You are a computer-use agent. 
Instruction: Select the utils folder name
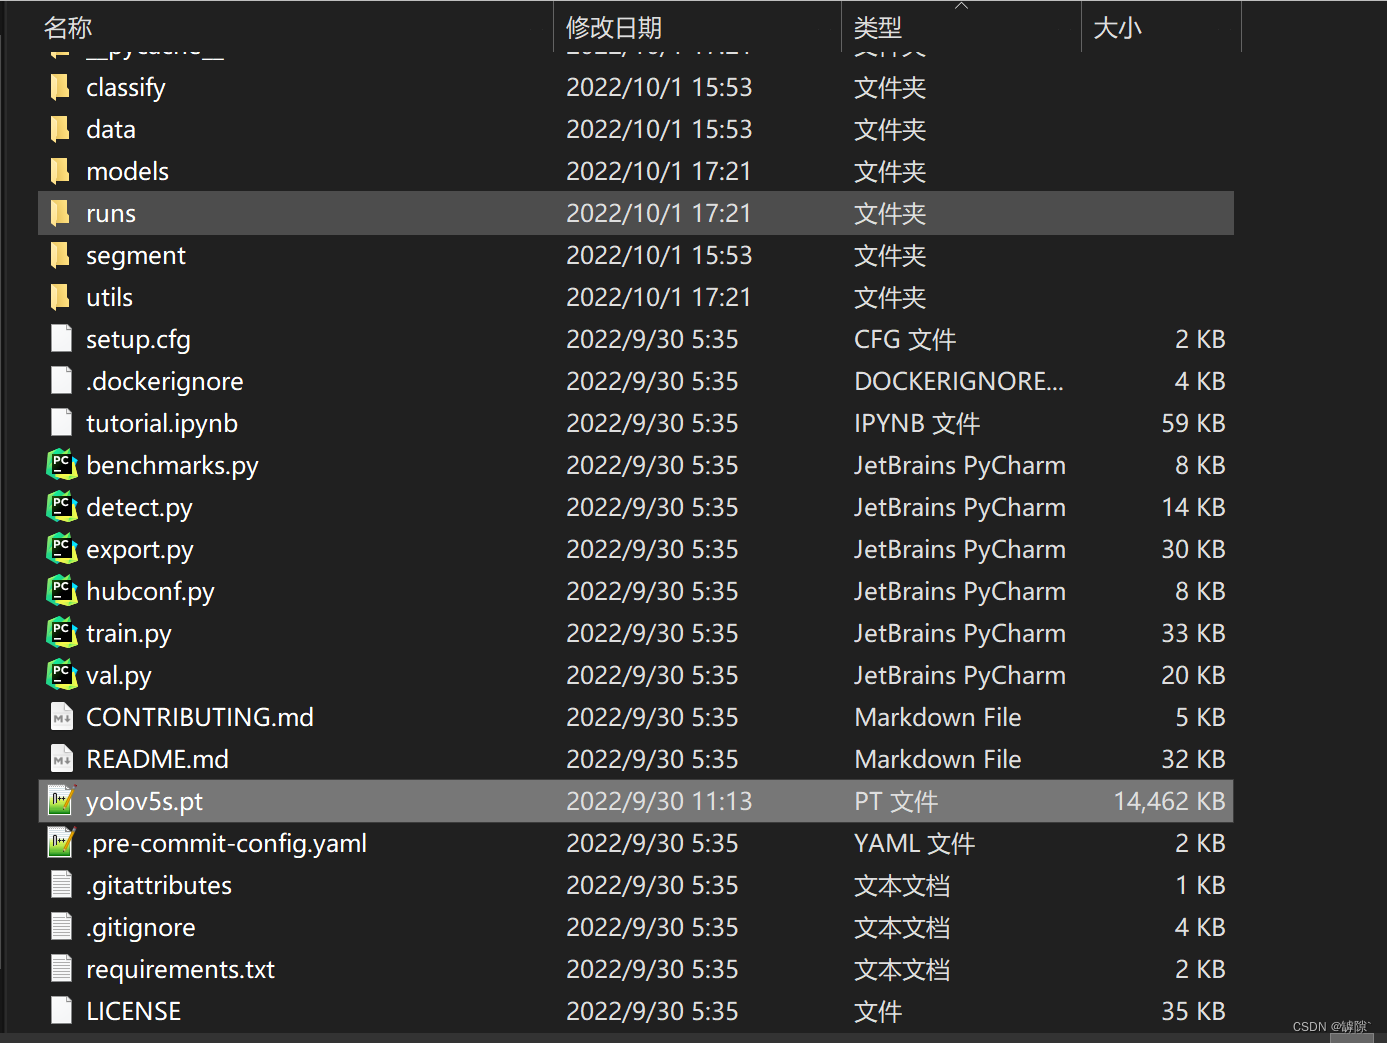pos(109,297)
